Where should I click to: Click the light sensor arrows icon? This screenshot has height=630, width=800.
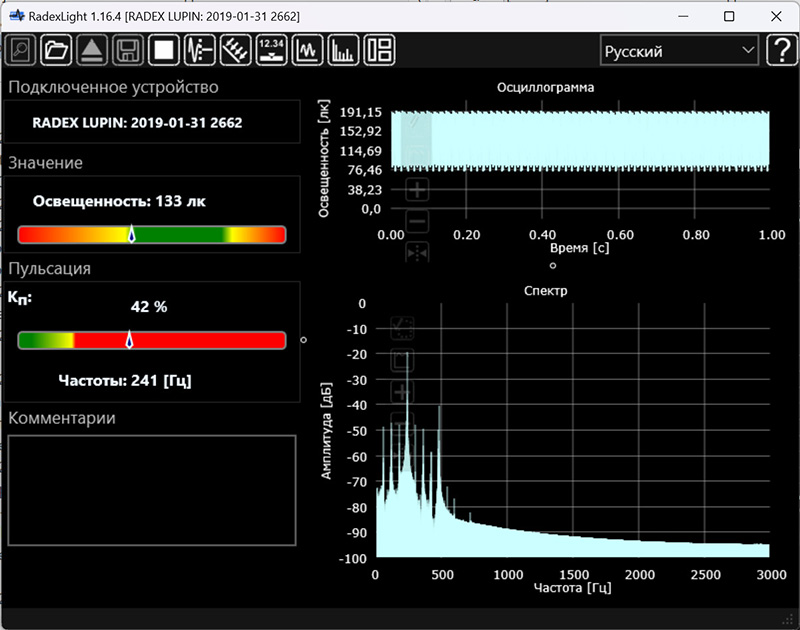(x=235, y=50)
